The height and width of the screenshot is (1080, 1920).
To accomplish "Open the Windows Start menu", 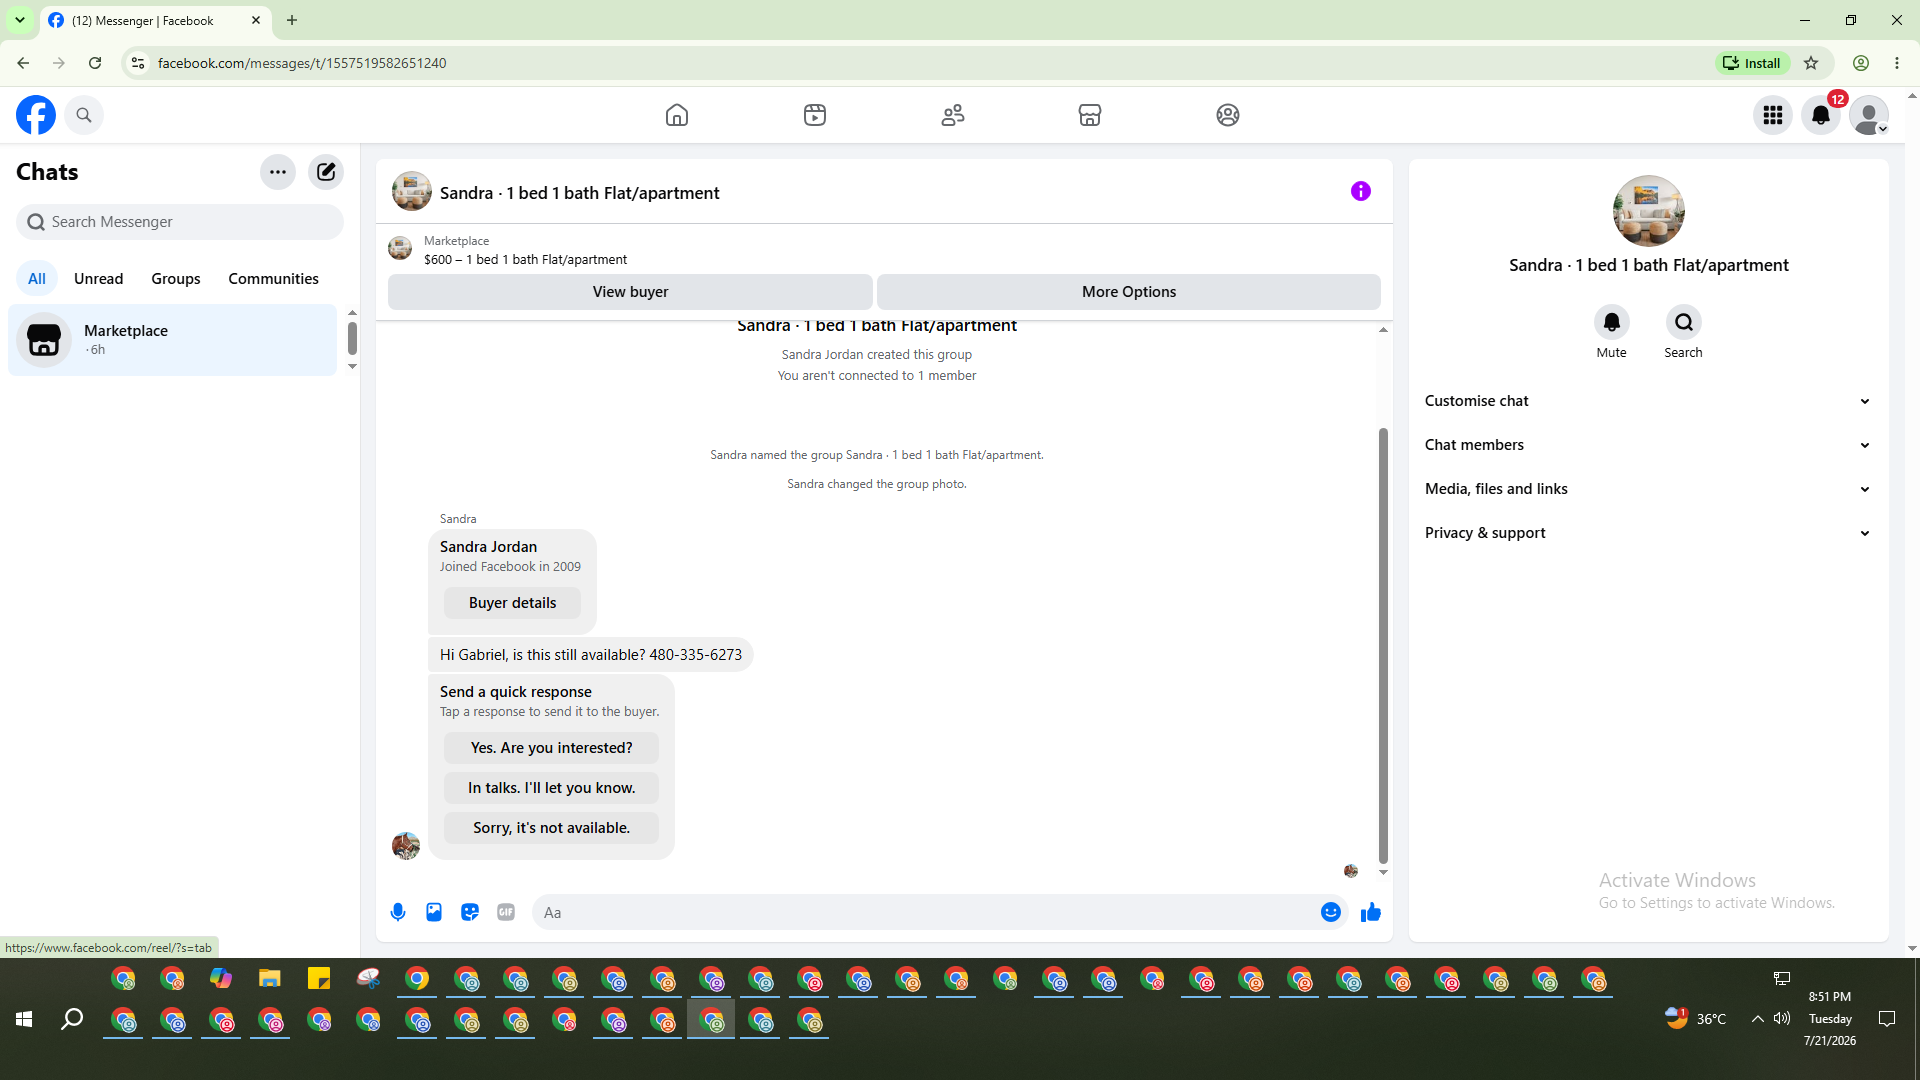I will click(24, 1019).
